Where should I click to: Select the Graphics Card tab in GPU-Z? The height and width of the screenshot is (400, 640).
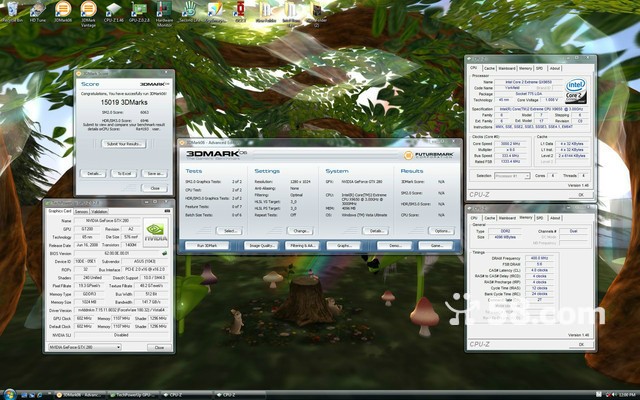pyautogui.click(x=60, y=211)
